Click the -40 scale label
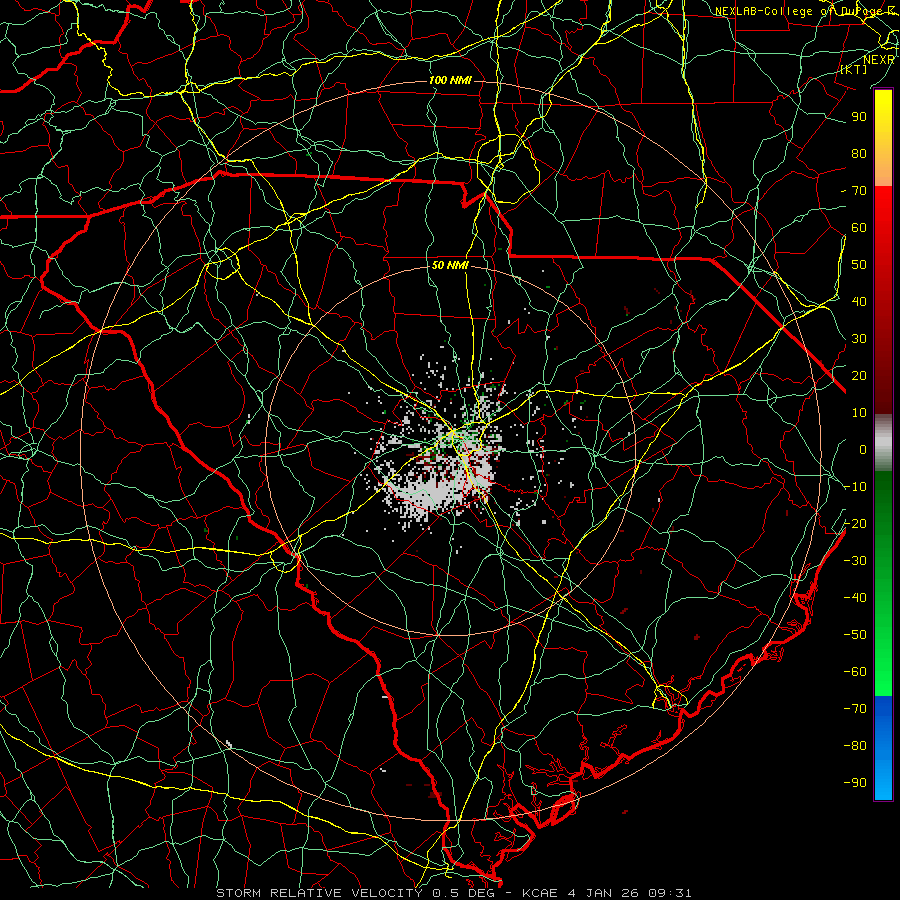Image resolution: width=900 pixels, height=900 pixels. tap(855, 598)
